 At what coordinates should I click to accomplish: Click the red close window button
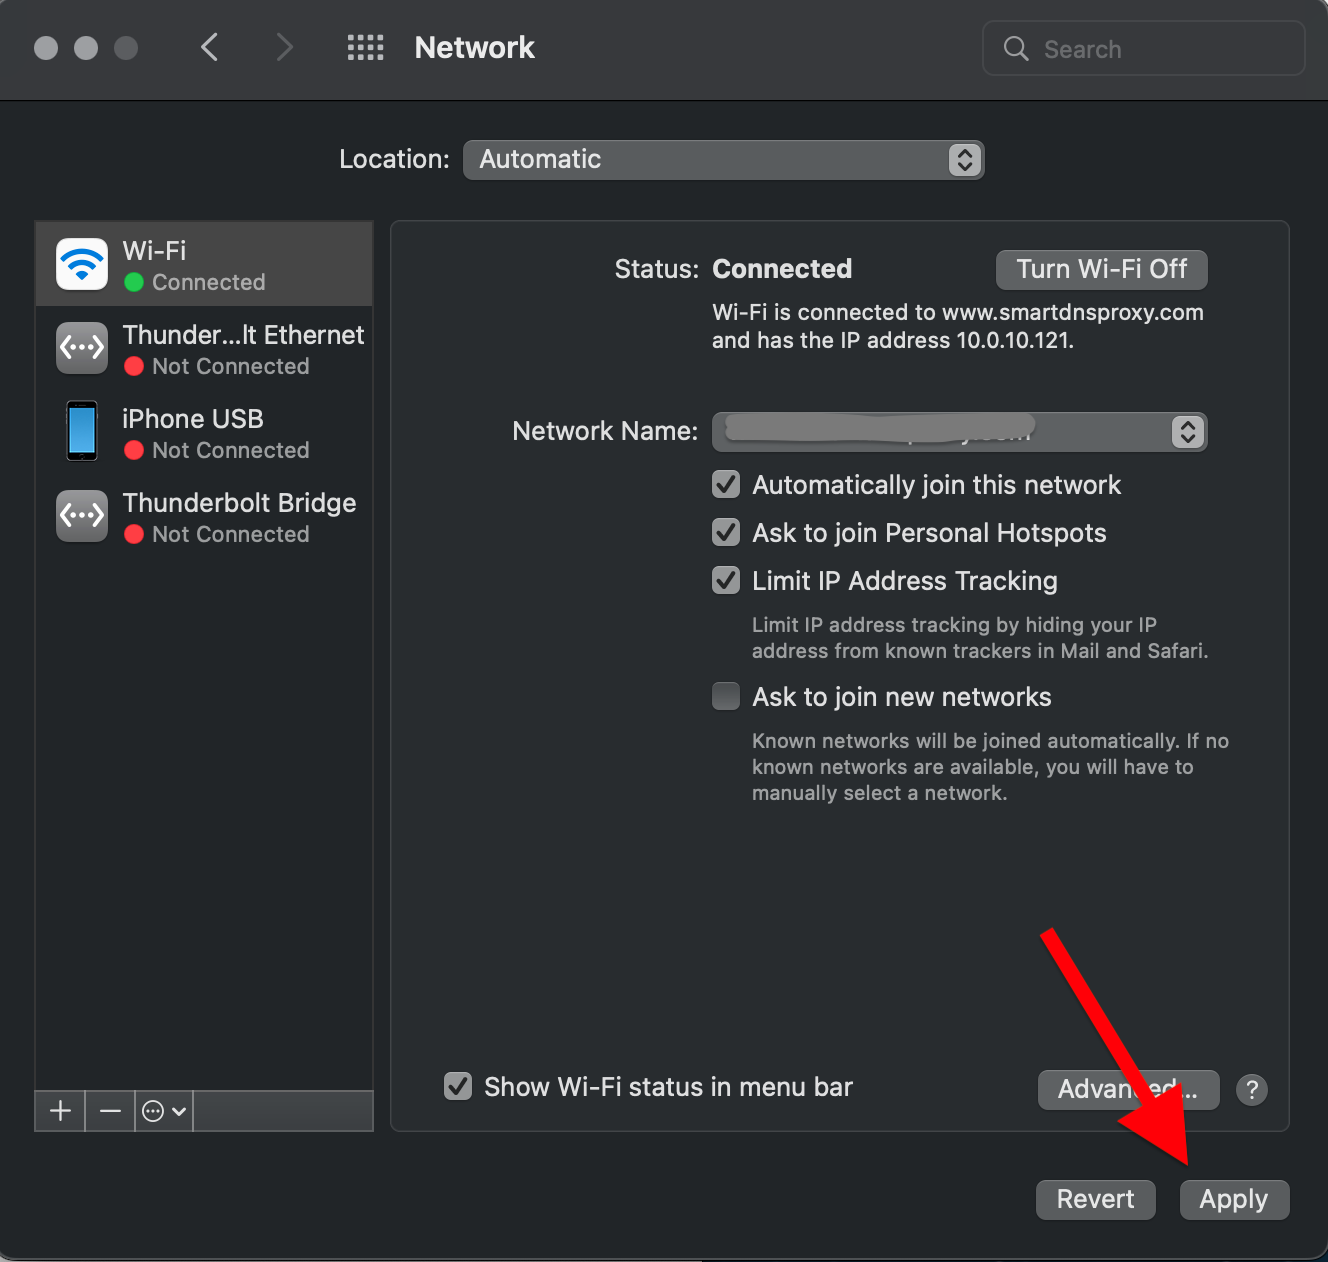click(46, 48)
